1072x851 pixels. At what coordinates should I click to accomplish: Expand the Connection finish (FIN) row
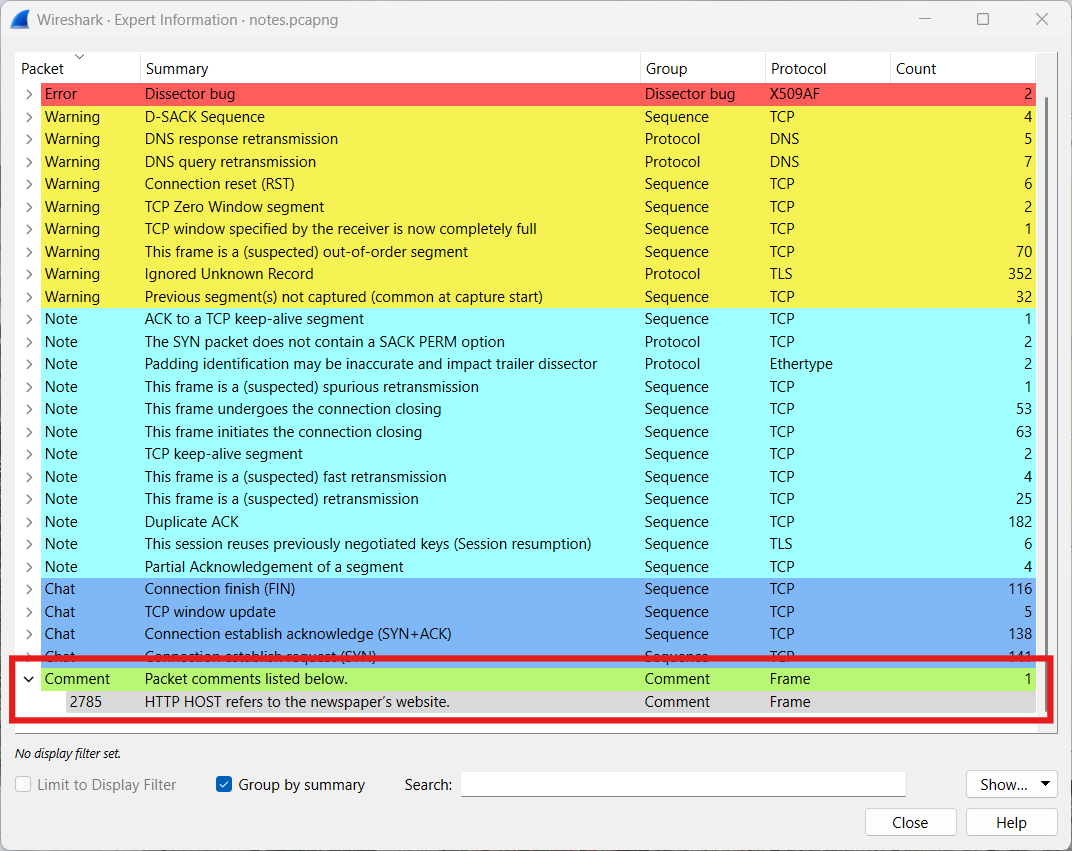click(x=29, y=589)
